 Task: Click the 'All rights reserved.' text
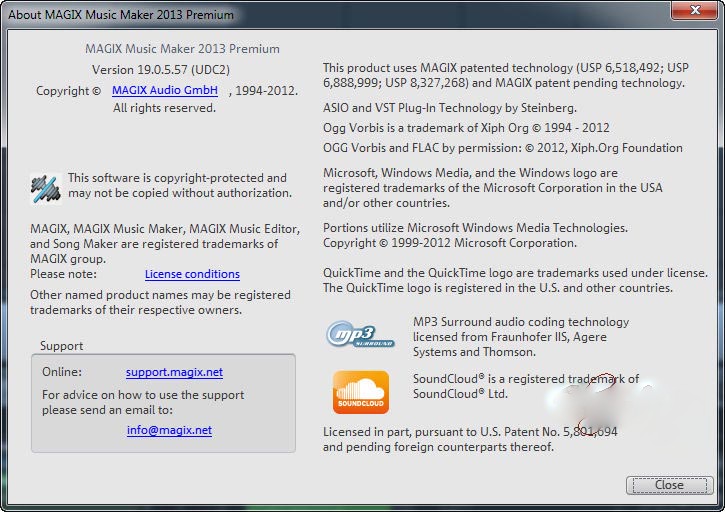[164, 108]
